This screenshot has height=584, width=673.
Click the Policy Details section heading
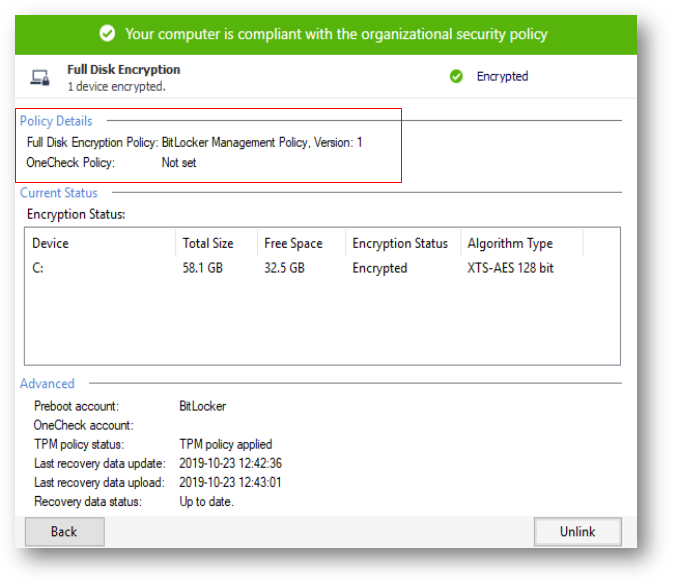click(56, 121)
